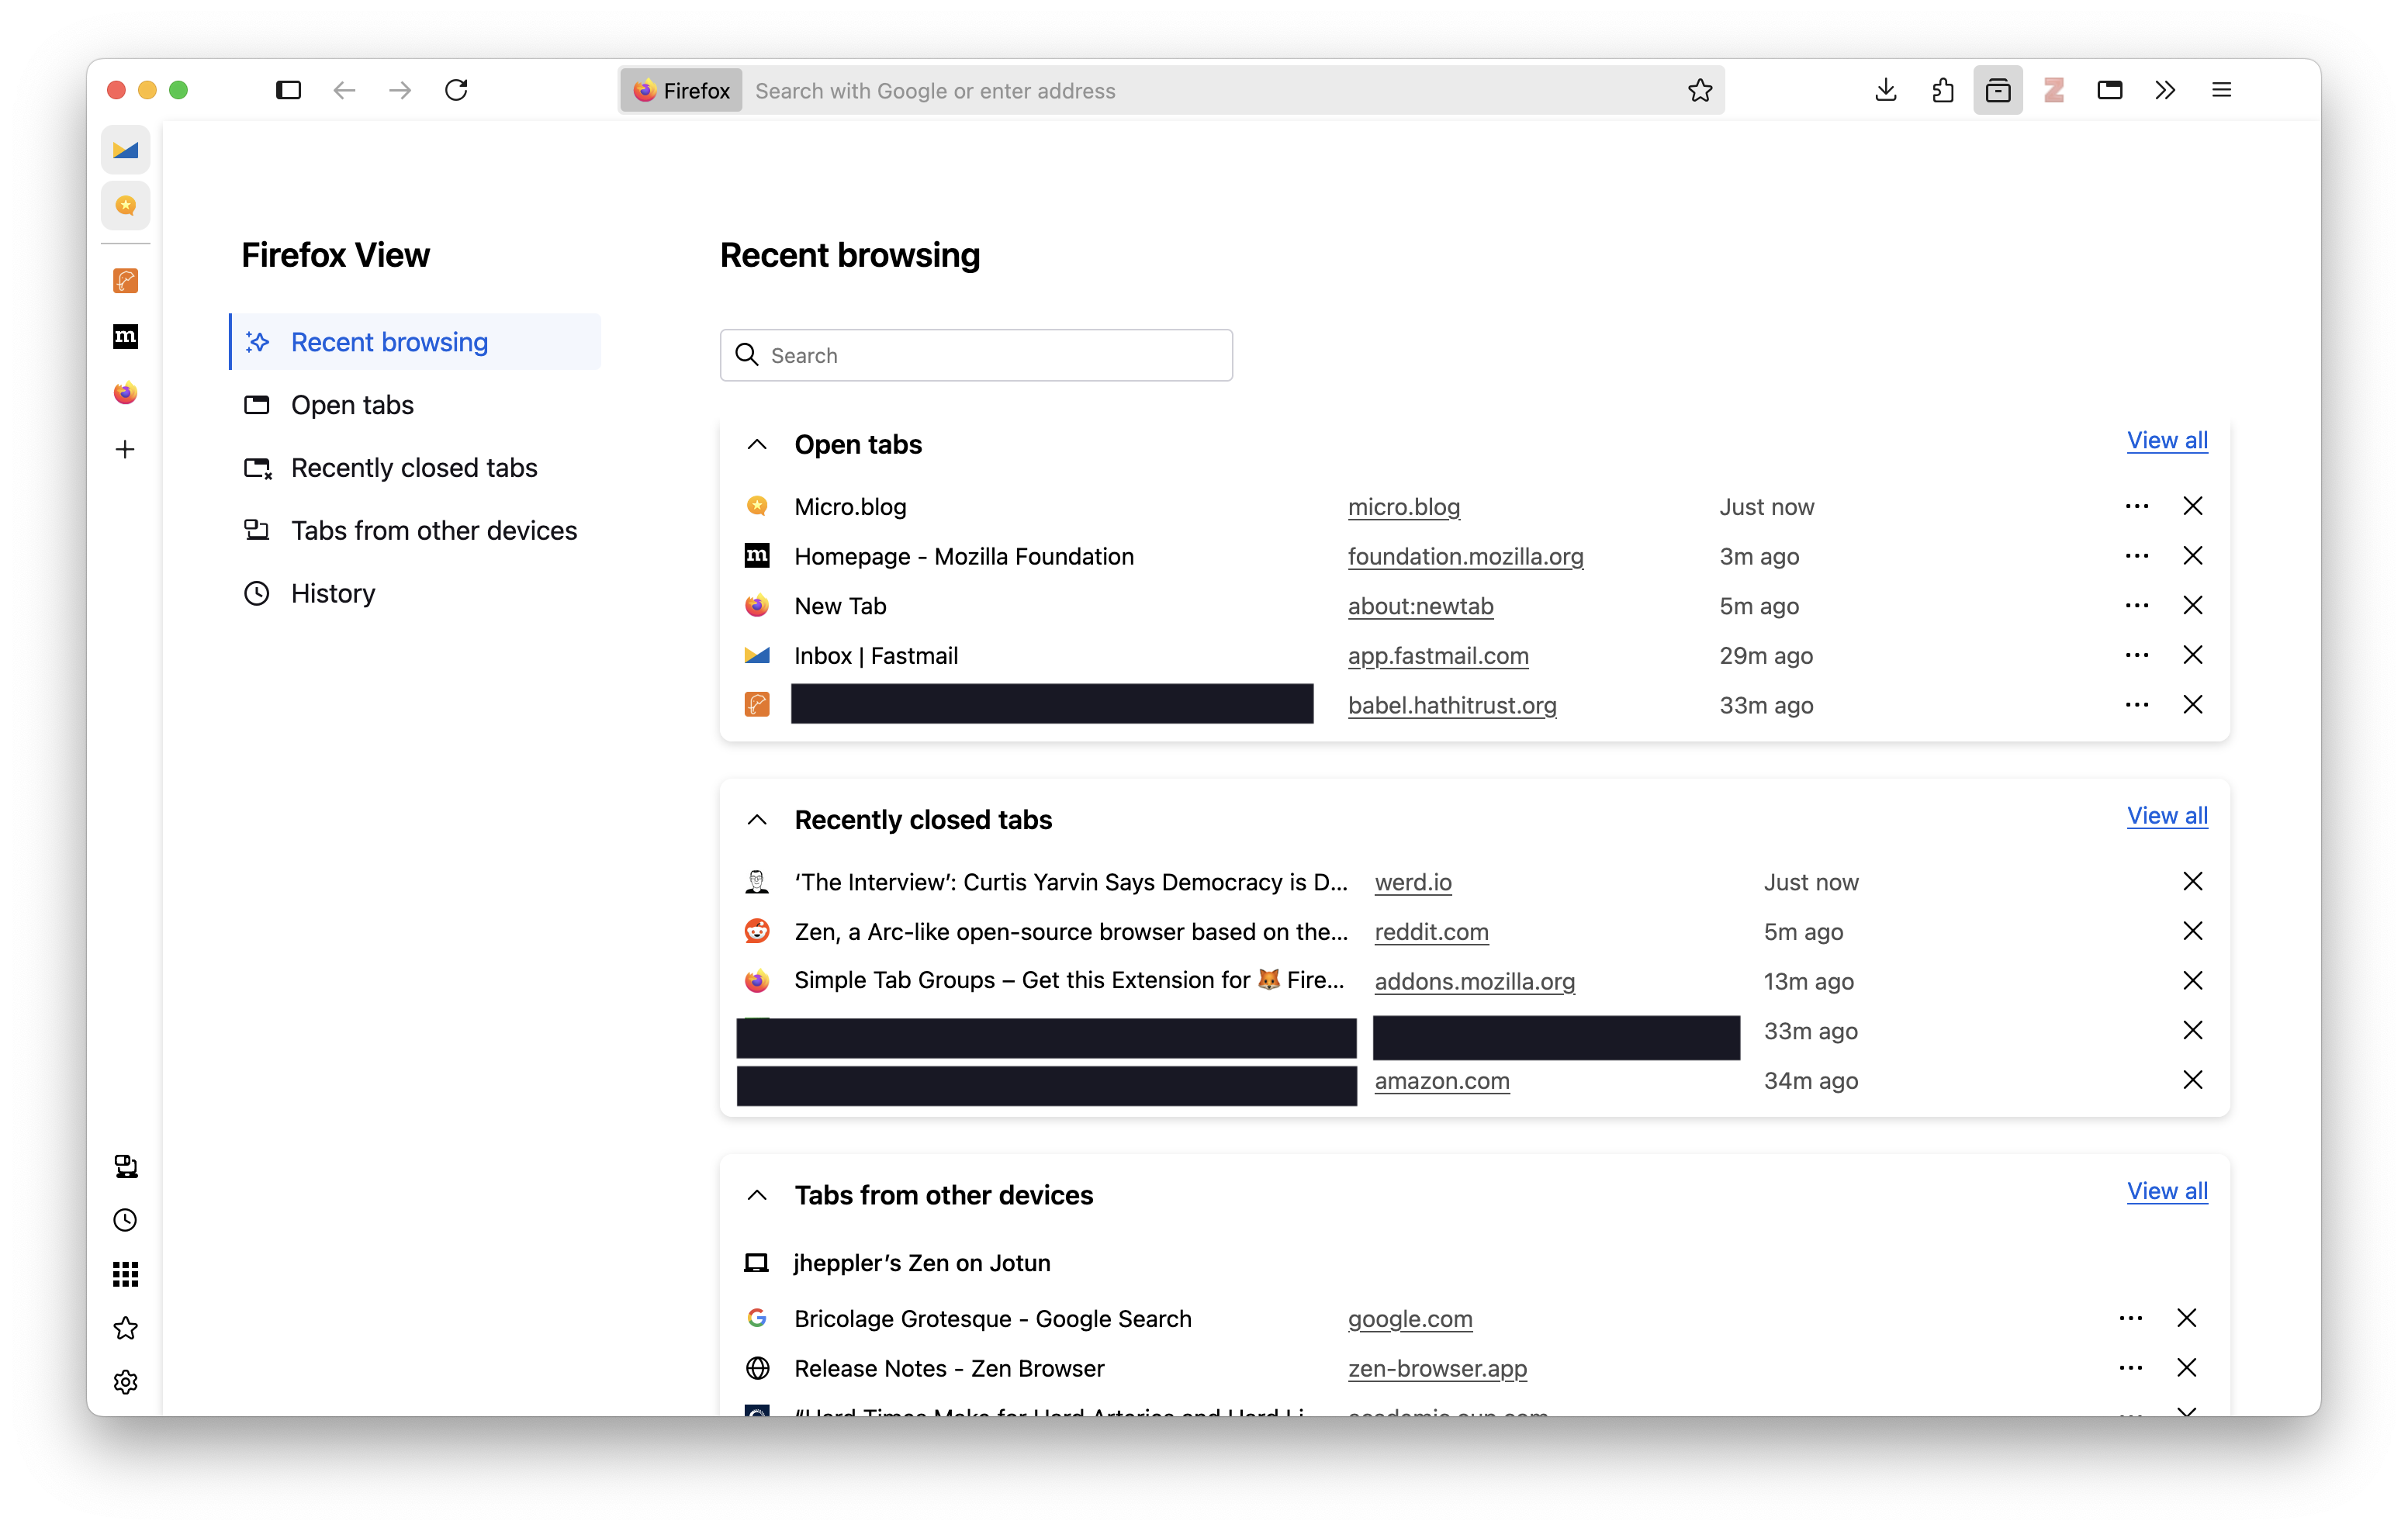Open 'Simple Tab Groups' closed tab entry
Image resolution: width=2408 pixels, height=1531 pixels.
(x=1069, y=981)
